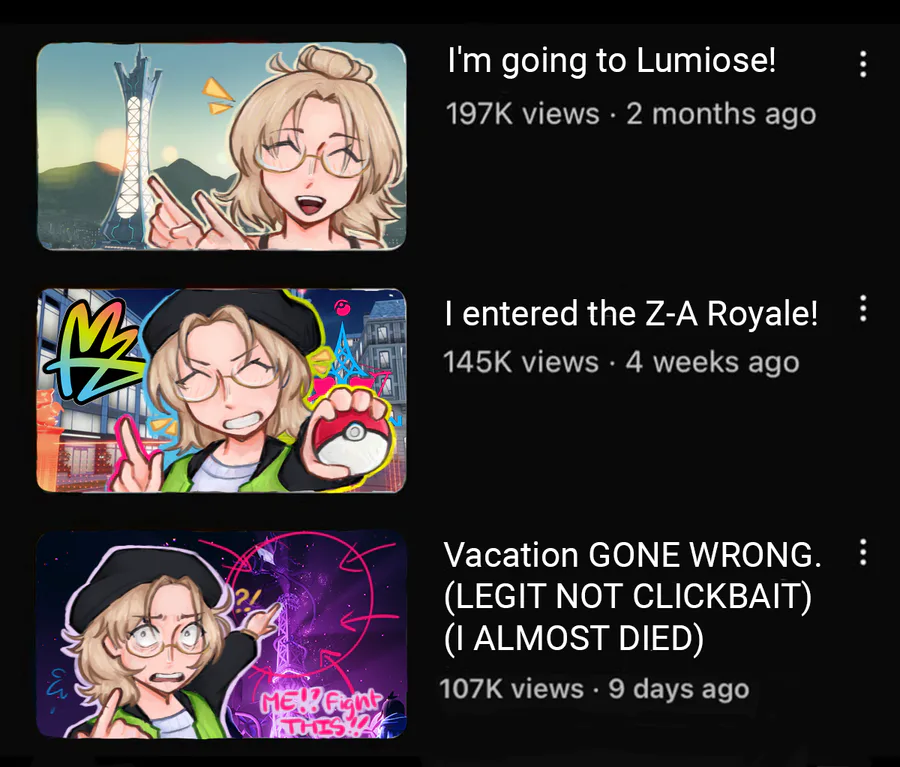Click the title "I entered the Z-A Royale!"
This screenshot has width=900, height=767.
pos(631,313)
